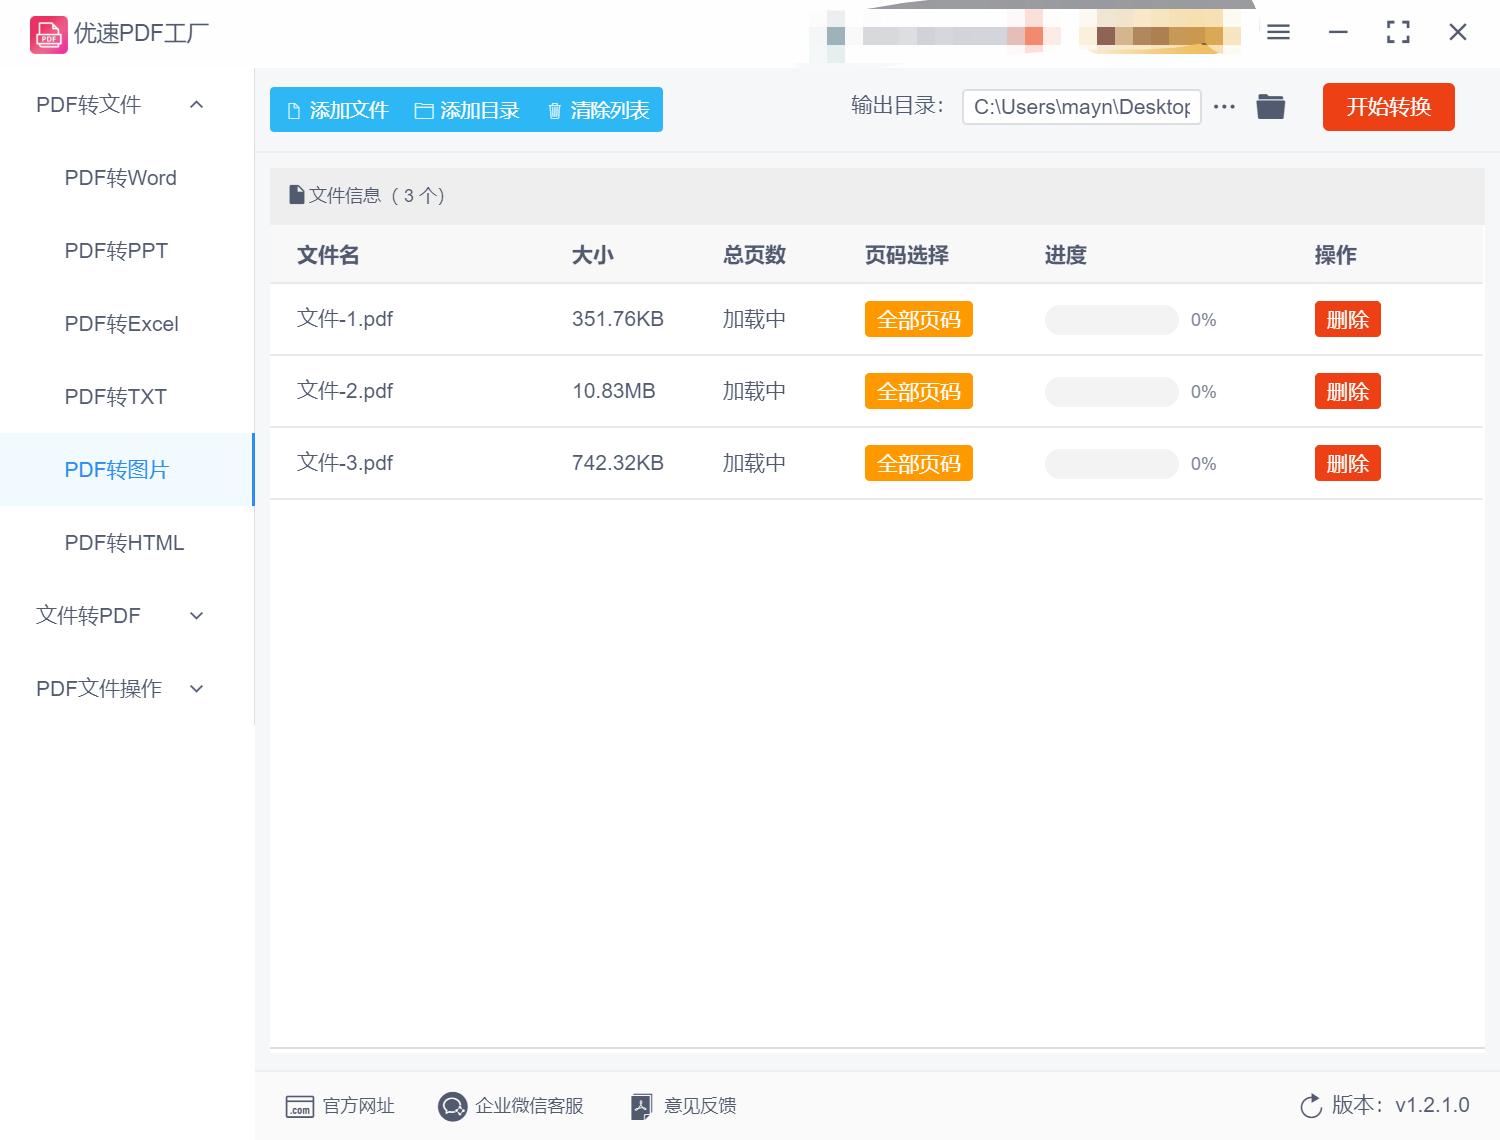The image size is (1500, 1140).
Task: Click the 官方网址 website icon
Action: [x=299, y=1106]
